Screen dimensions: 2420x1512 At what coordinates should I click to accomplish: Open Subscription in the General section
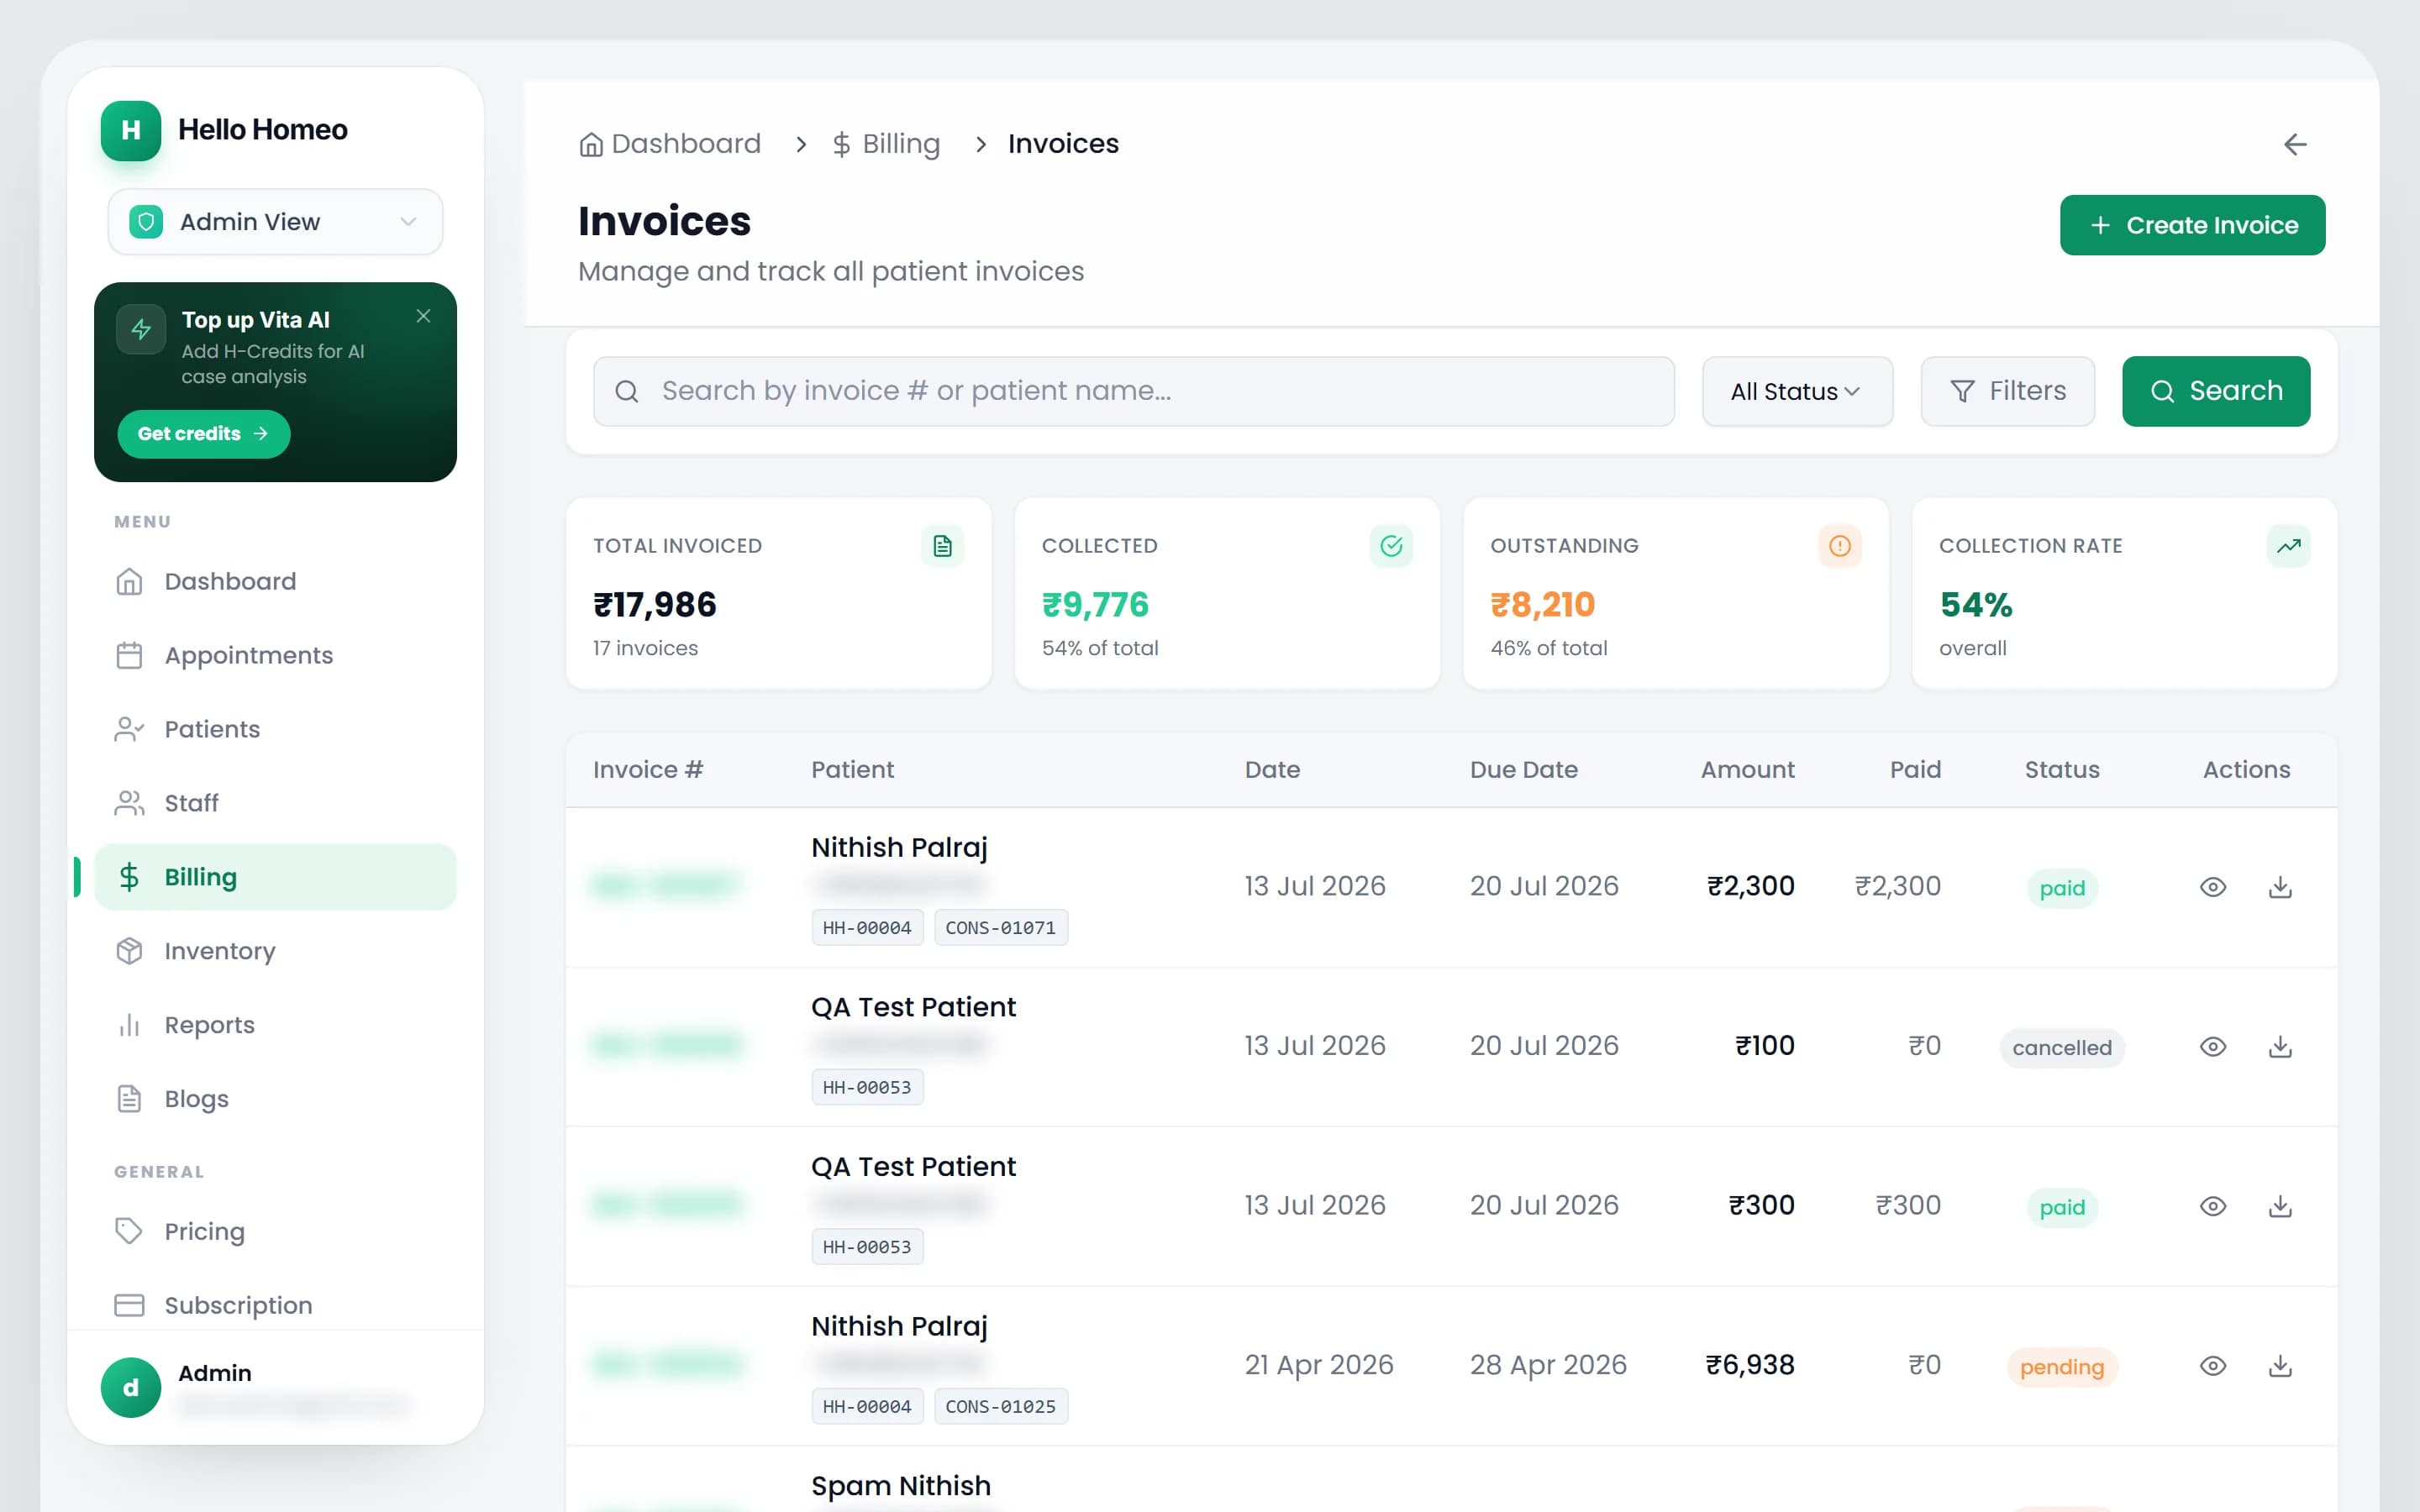coord(275,1305)
